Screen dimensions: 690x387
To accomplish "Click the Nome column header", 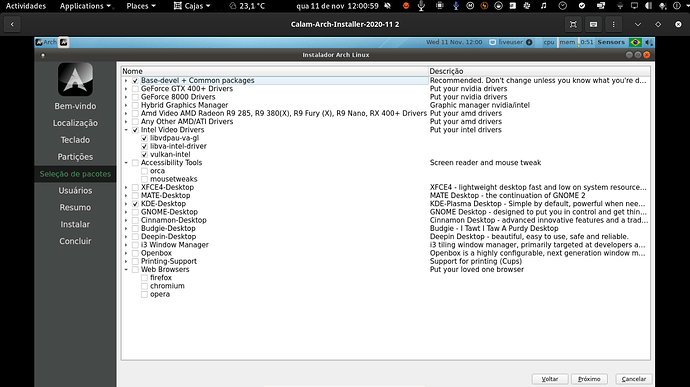I will (275, 71).
